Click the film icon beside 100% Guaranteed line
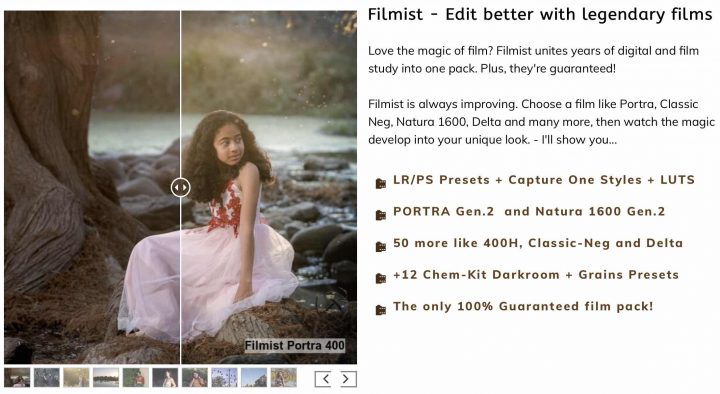 (x=381, y=310)
